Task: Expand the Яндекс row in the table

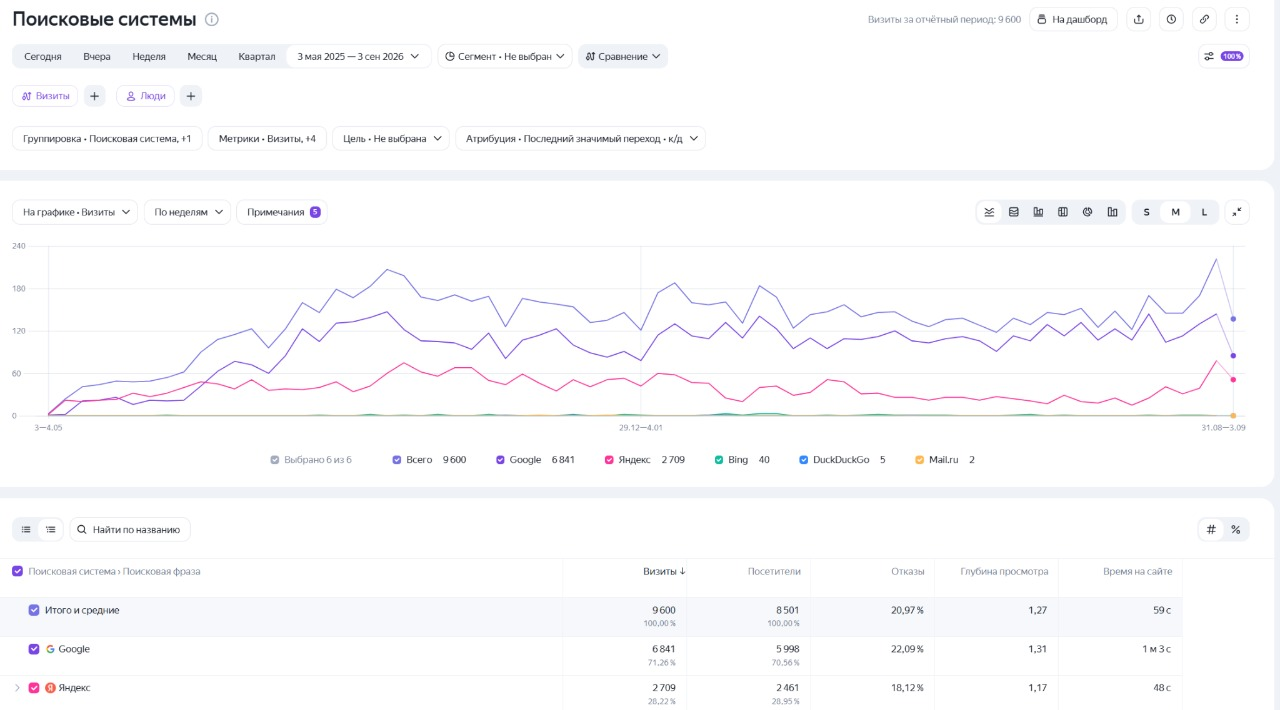Action: click(x=17, y=688)
